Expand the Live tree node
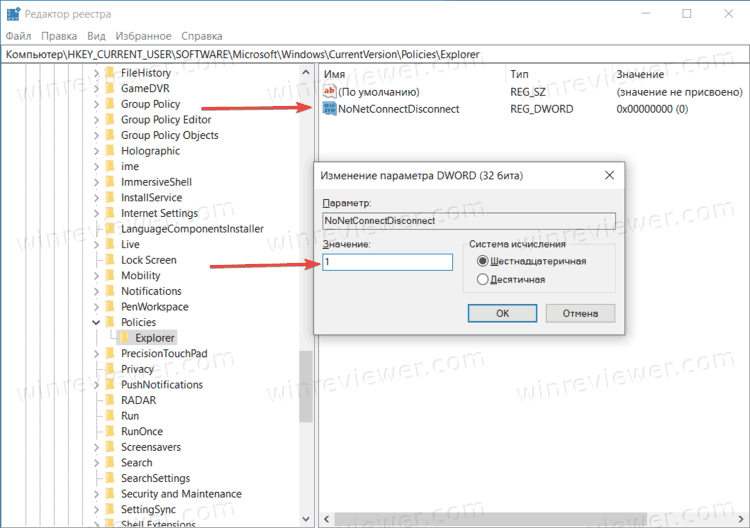 96,244
